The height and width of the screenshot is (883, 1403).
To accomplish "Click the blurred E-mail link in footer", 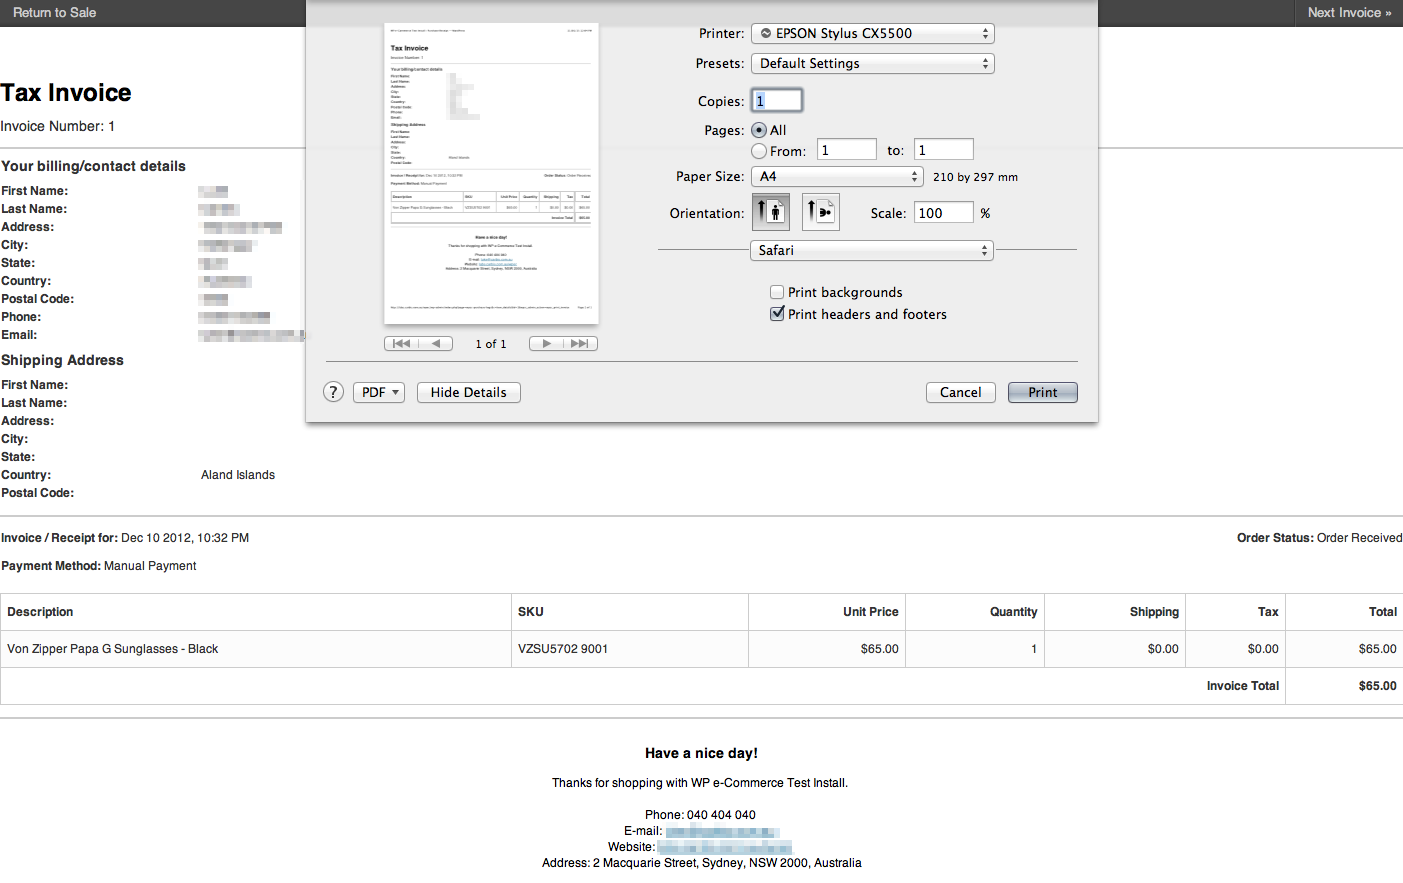I will [x=721, y=831].
